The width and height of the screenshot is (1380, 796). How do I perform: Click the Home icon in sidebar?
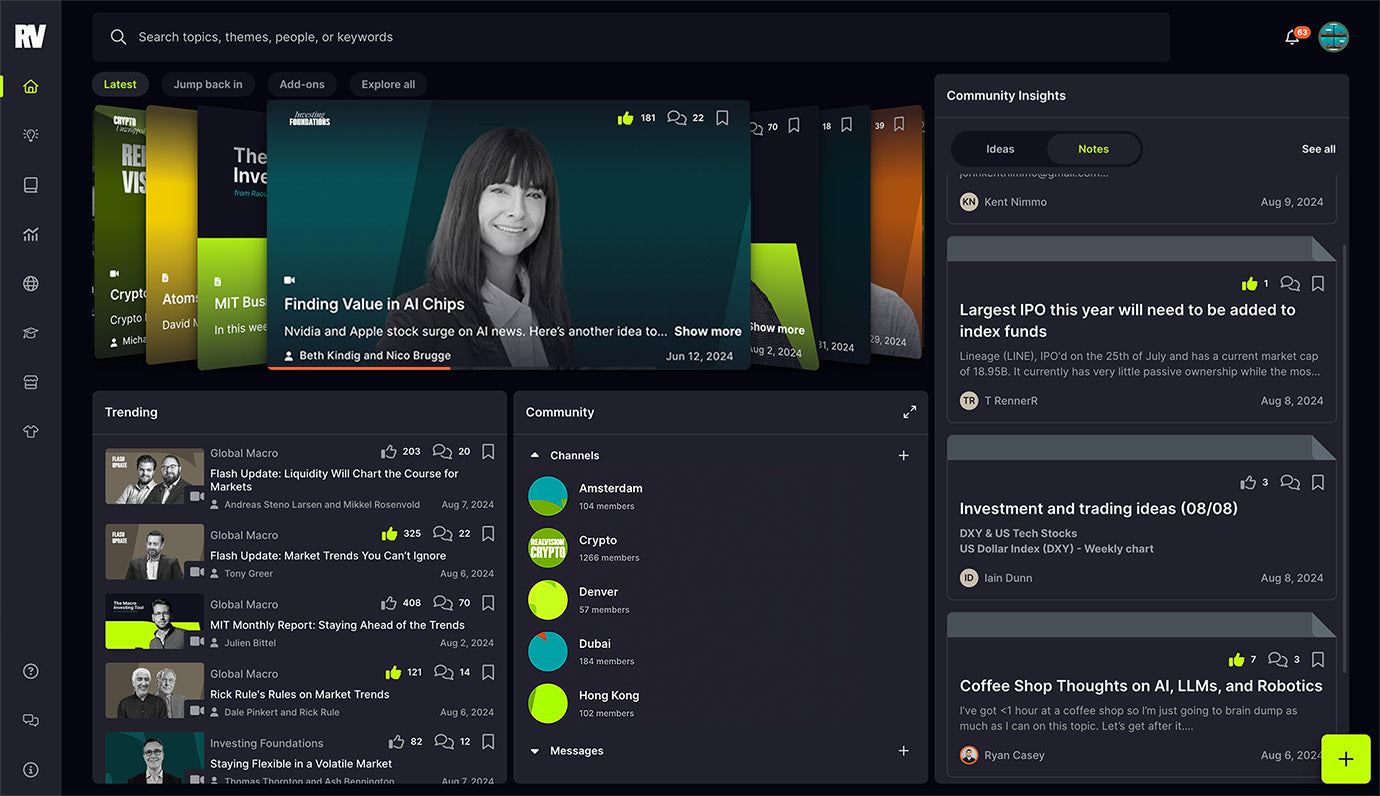click(x=31, y=86)
